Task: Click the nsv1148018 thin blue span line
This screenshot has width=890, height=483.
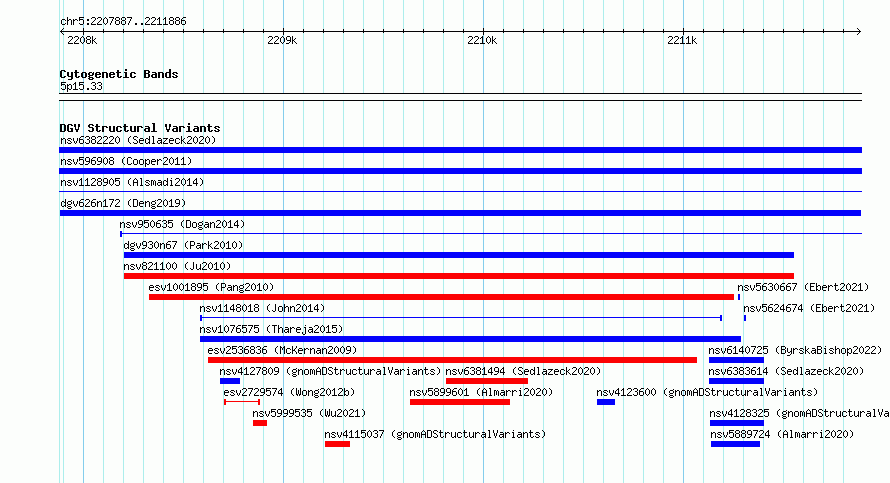Action: tap(461, 318)
